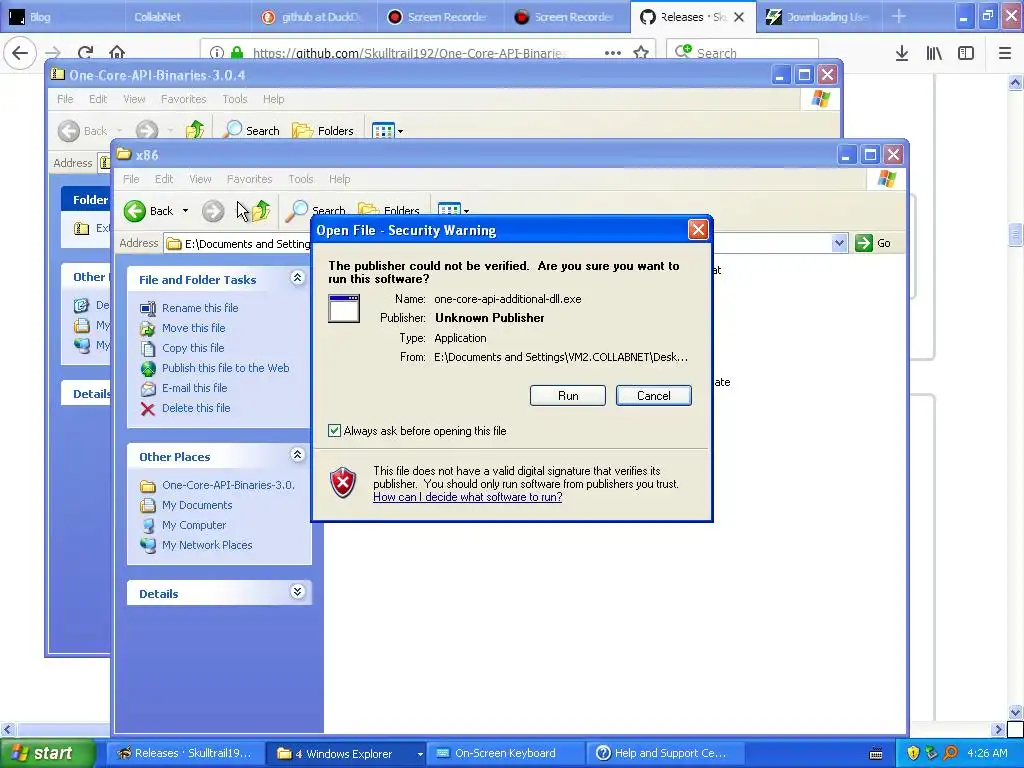Go back in the browser
The image size is (1024, 768).
[x=20, y=53]
